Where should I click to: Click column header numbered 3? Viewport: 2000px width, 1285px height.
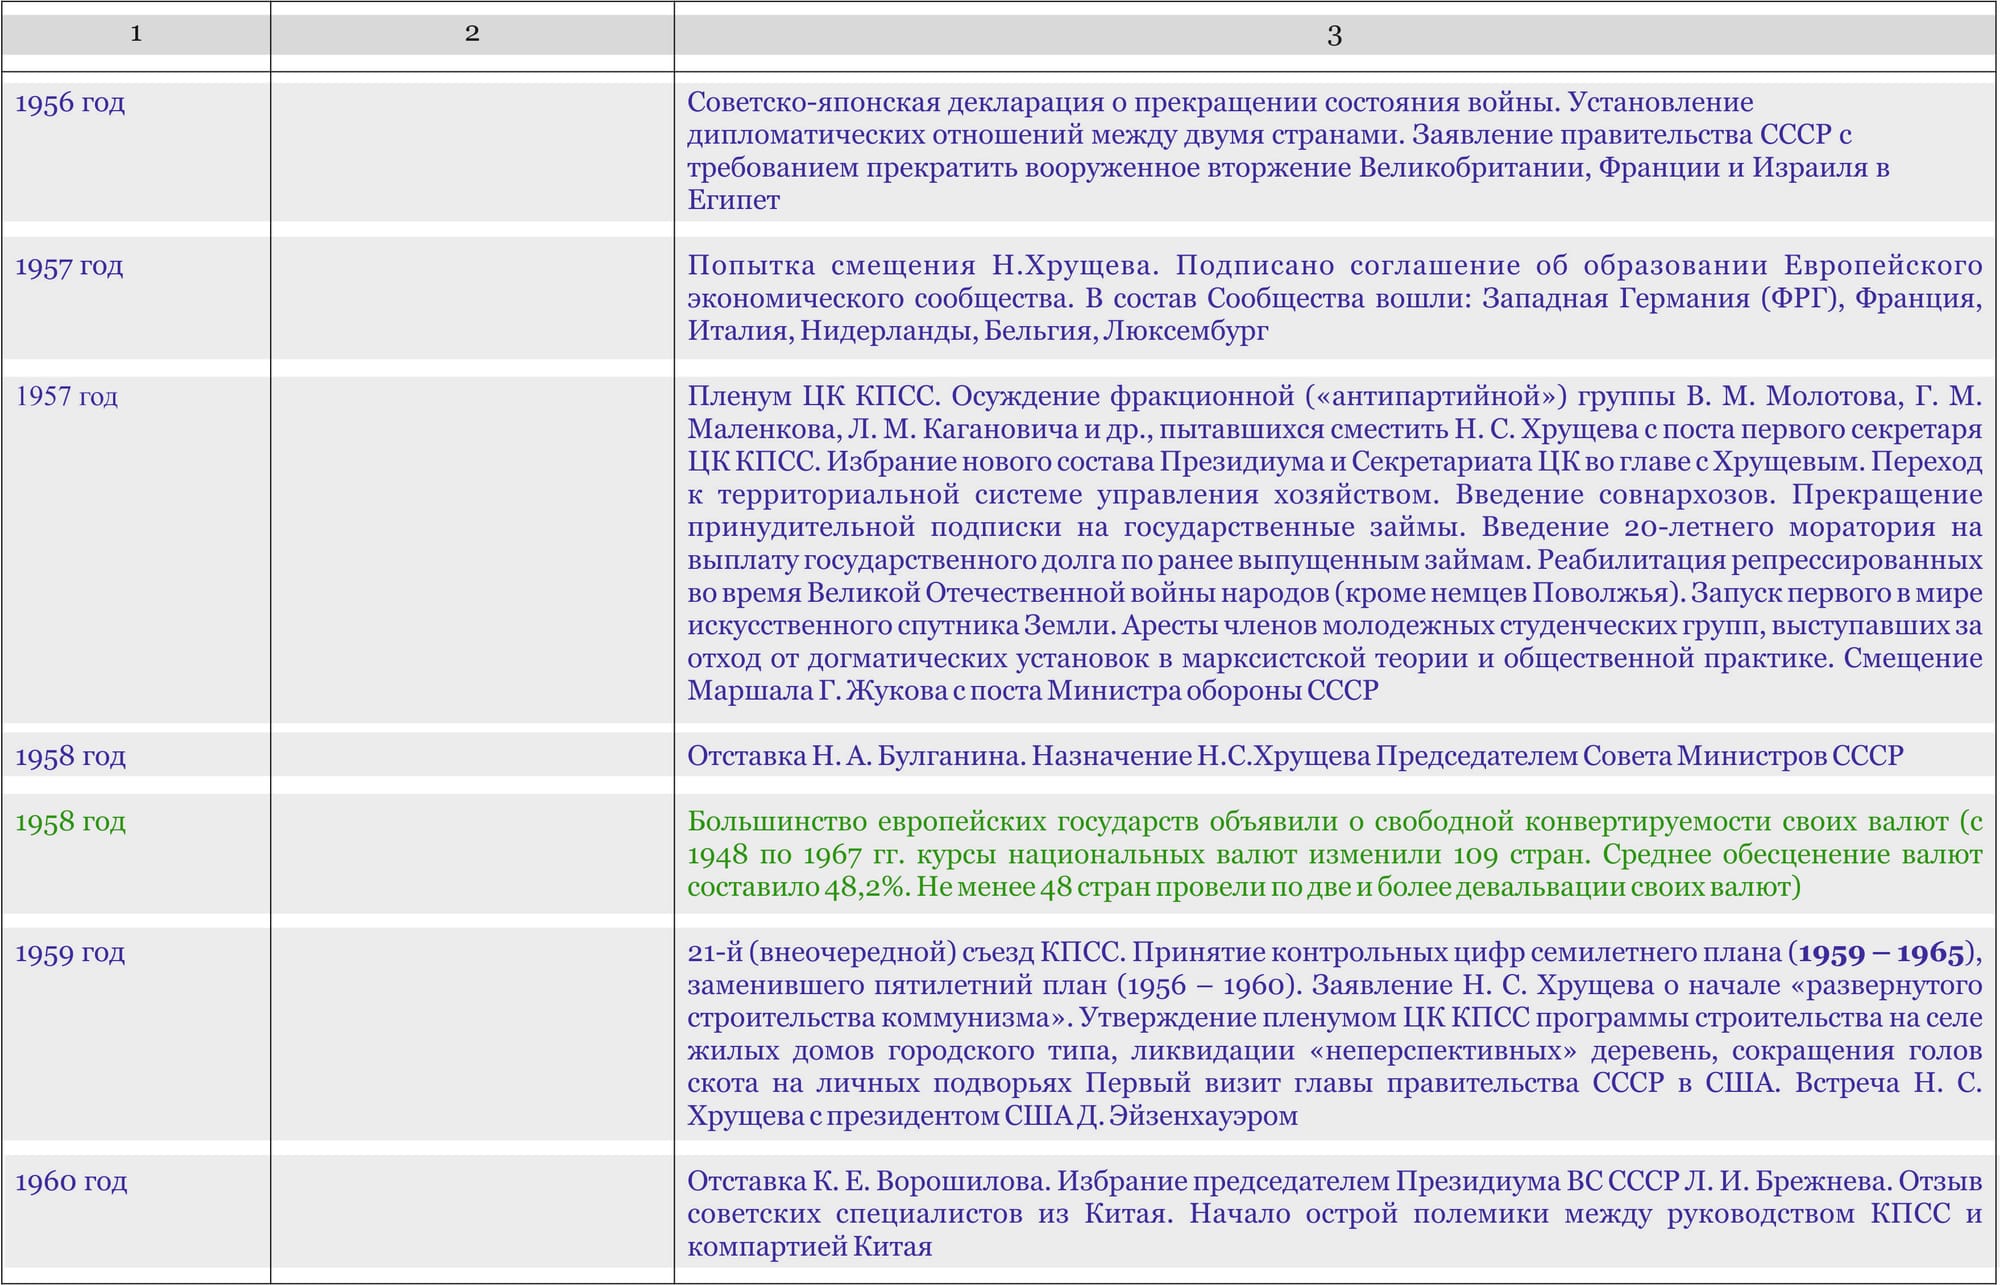(x=1334, y=36)
